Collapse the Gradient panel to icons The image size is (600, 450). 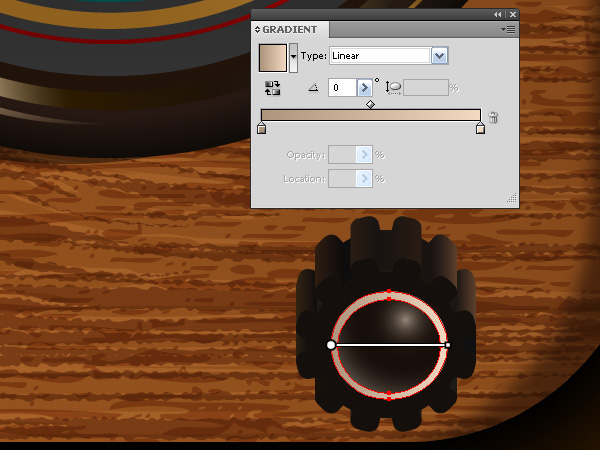click(497, 15)
